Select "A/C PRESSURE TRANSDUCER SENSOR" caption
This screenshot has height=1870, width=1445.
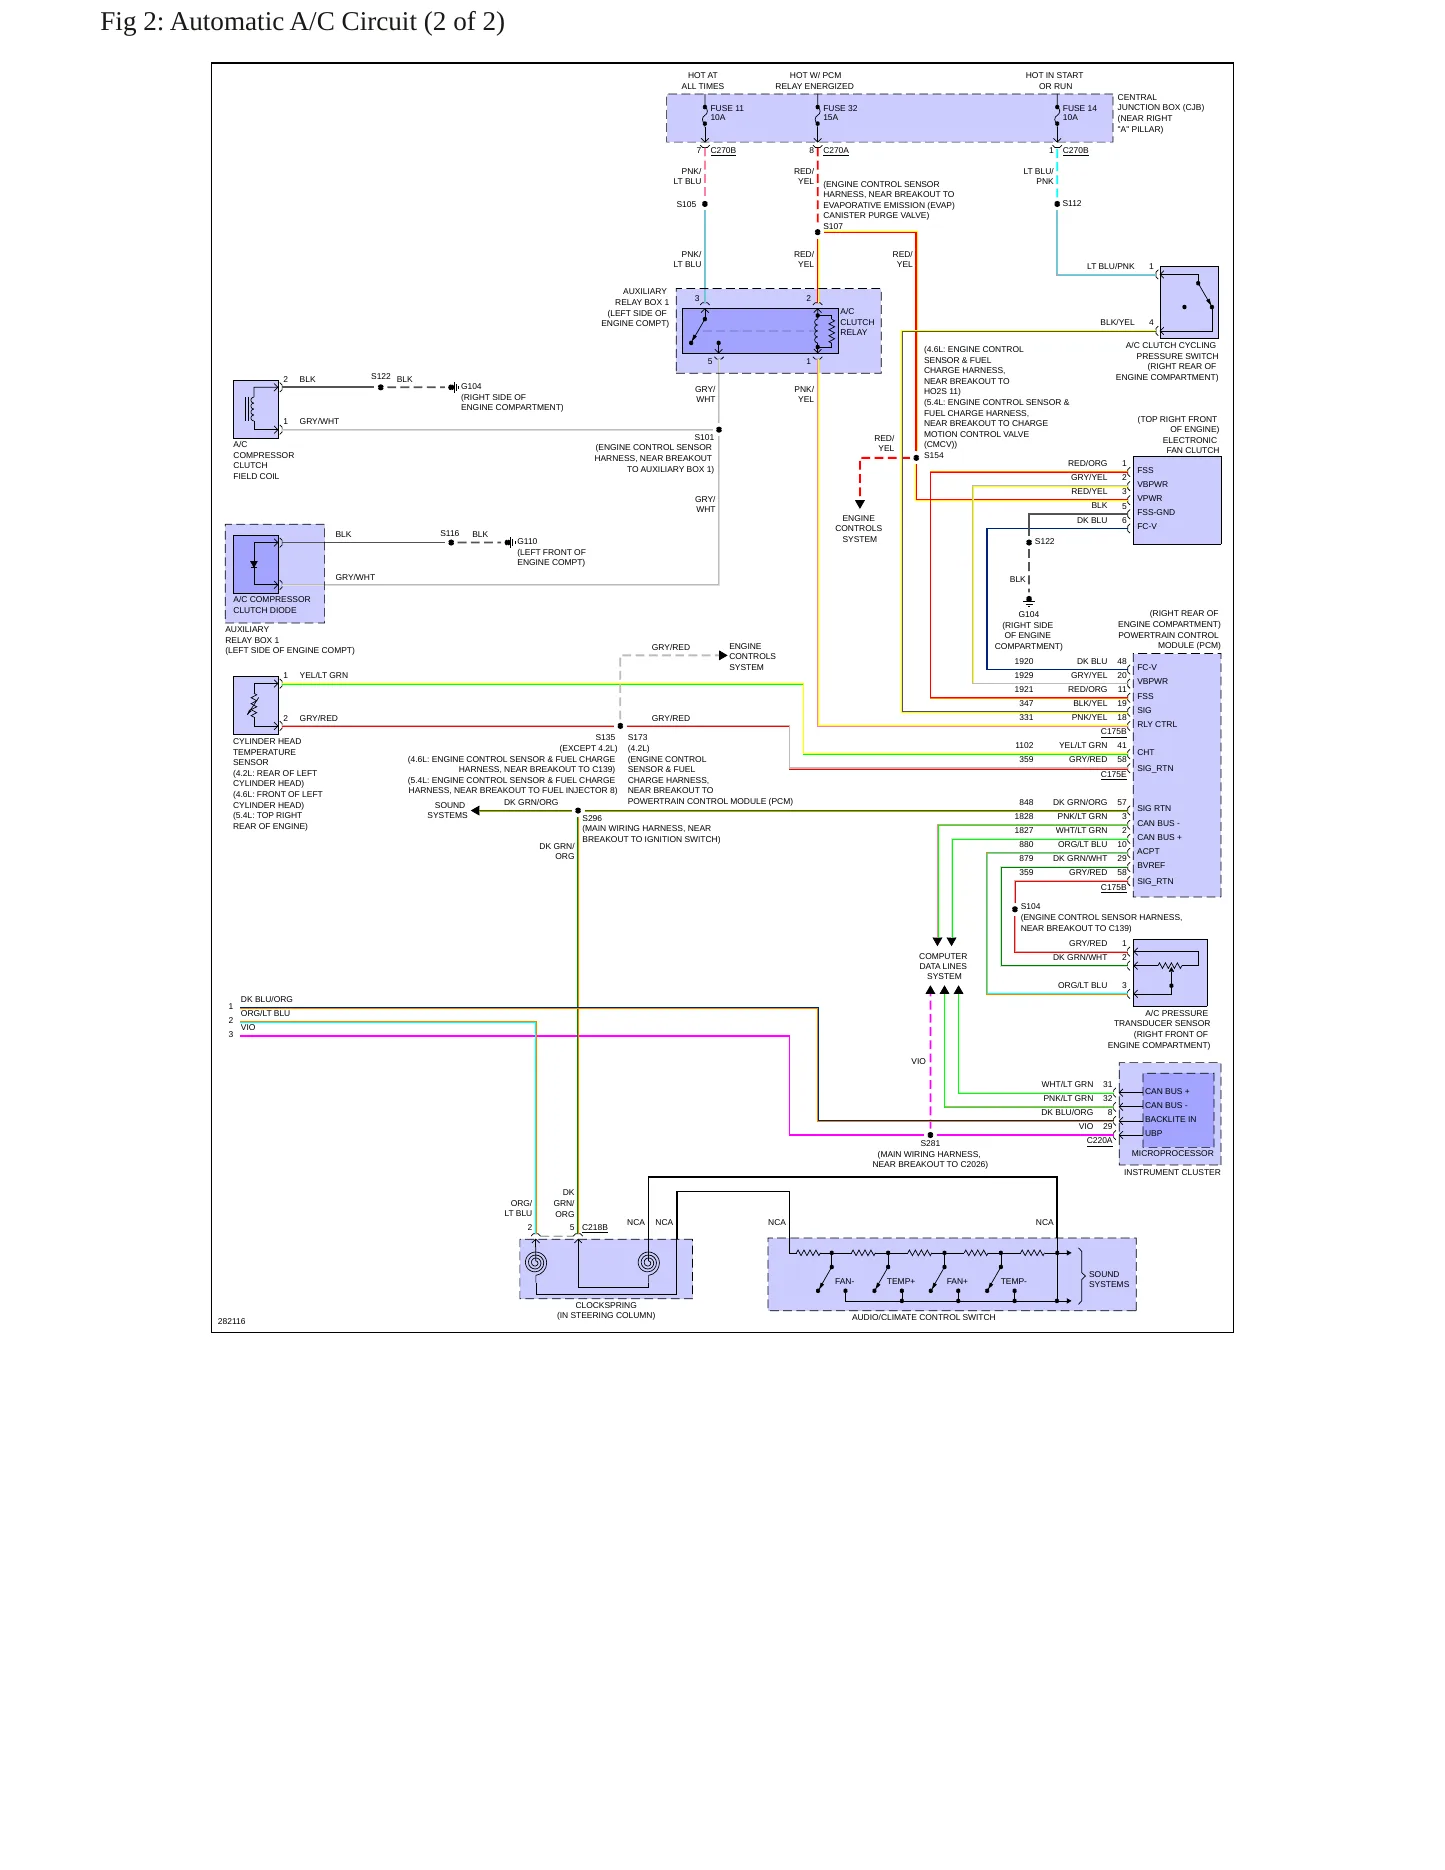[x=1162, y=1018]
